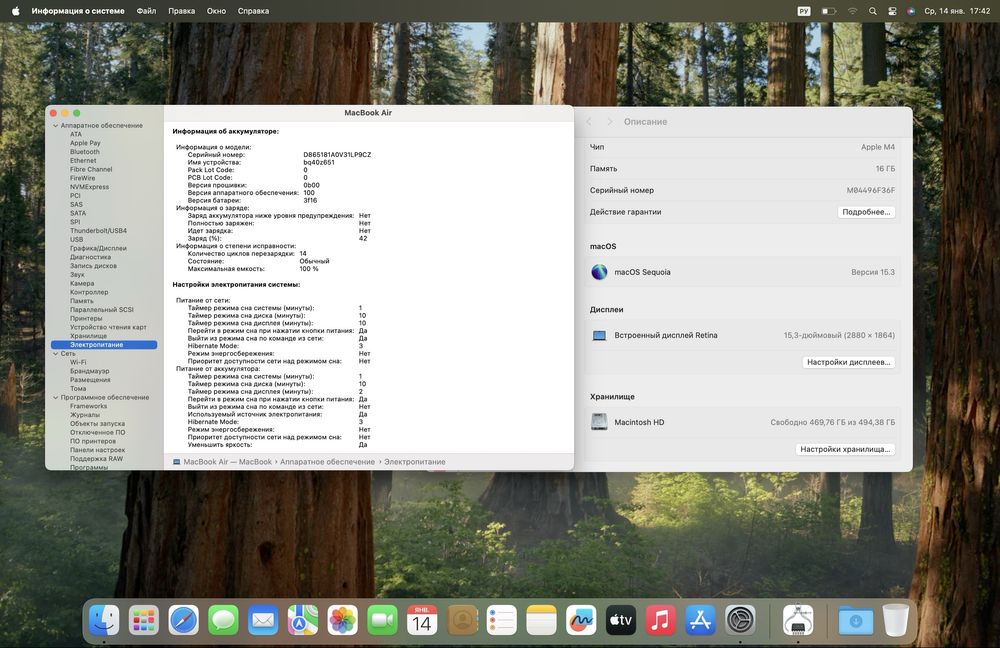
Task: Open Apple TV app in Dock
Action: pos(621,619)
